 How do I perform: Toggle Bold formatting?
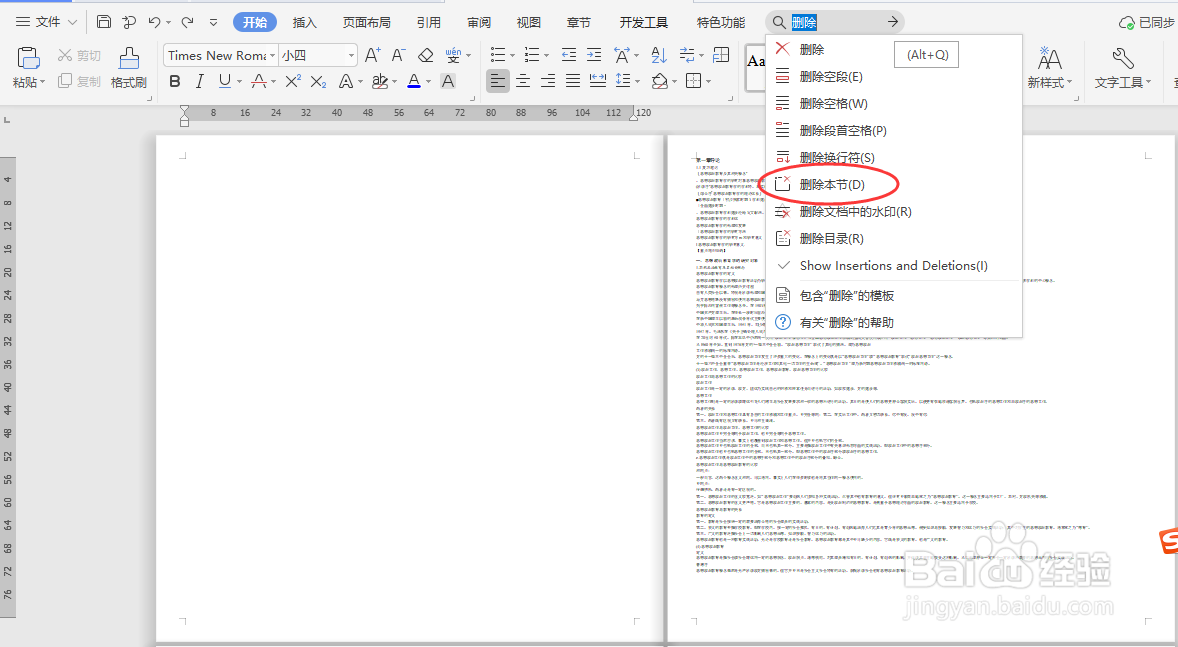click(175, 81)
